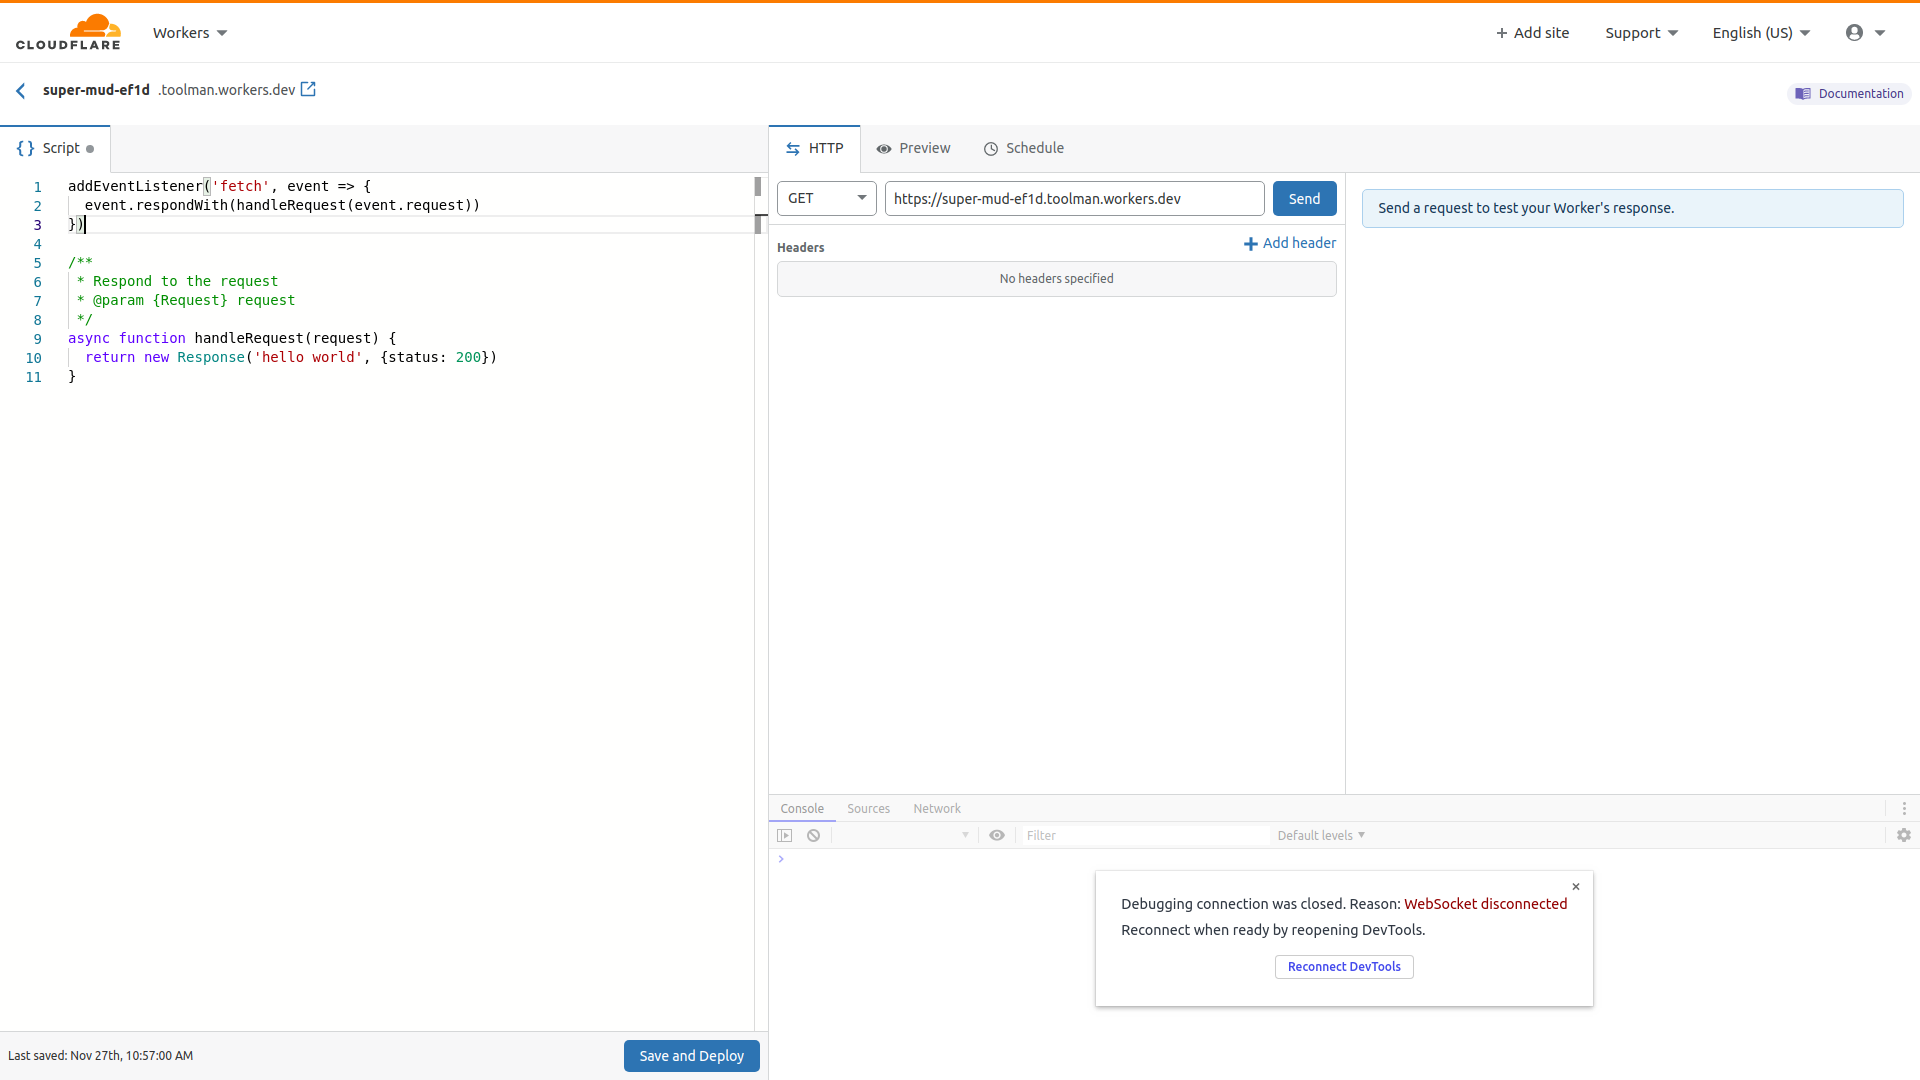Screen dimensions: 1920x1080
Task: Click the Cloudflare logo
Action: [x=68, y=32]
